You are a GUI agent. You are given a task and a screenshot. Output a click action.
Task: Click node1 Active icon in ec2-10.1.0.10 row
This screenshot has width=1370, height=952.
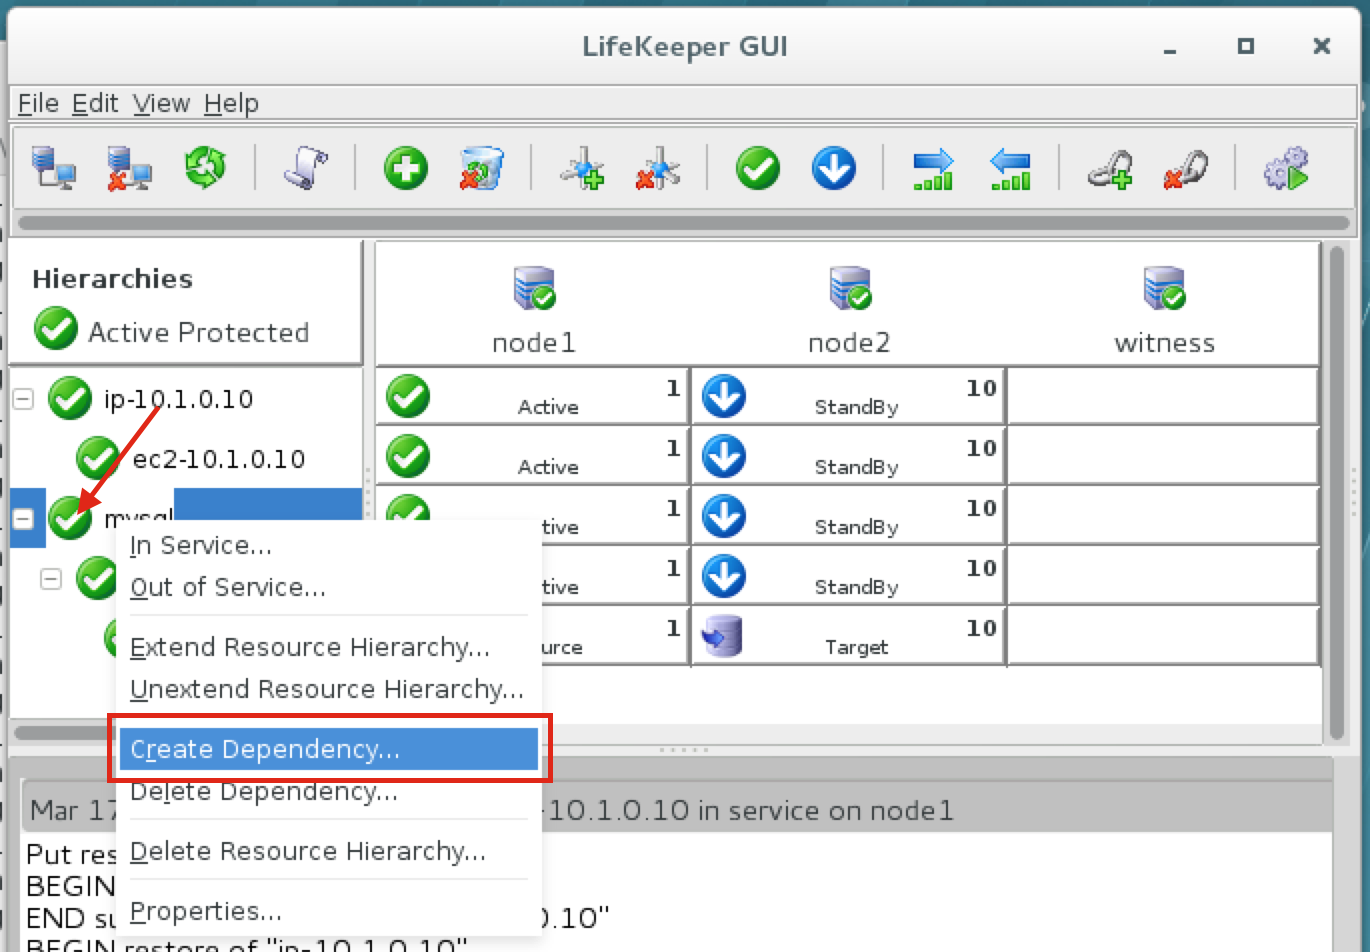pos(408,456)
